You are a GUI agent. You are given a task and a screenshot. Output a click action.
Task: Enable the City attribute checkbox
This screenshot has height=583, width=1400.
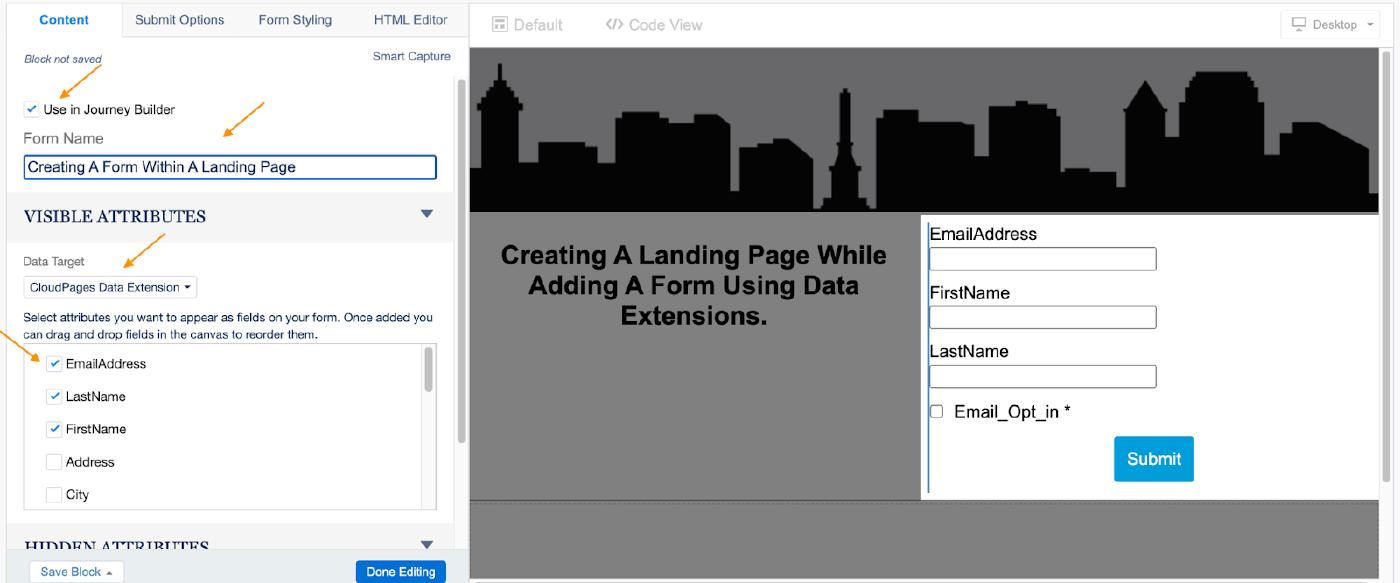point(54,495)
